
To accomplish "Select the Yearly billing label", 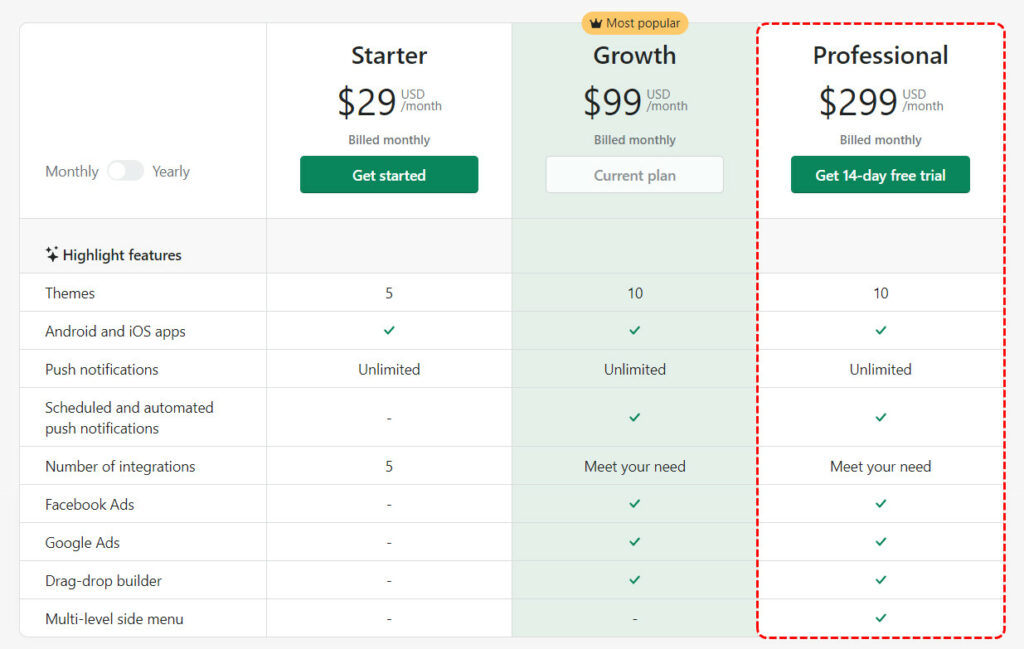I will (x=171, y=172).
